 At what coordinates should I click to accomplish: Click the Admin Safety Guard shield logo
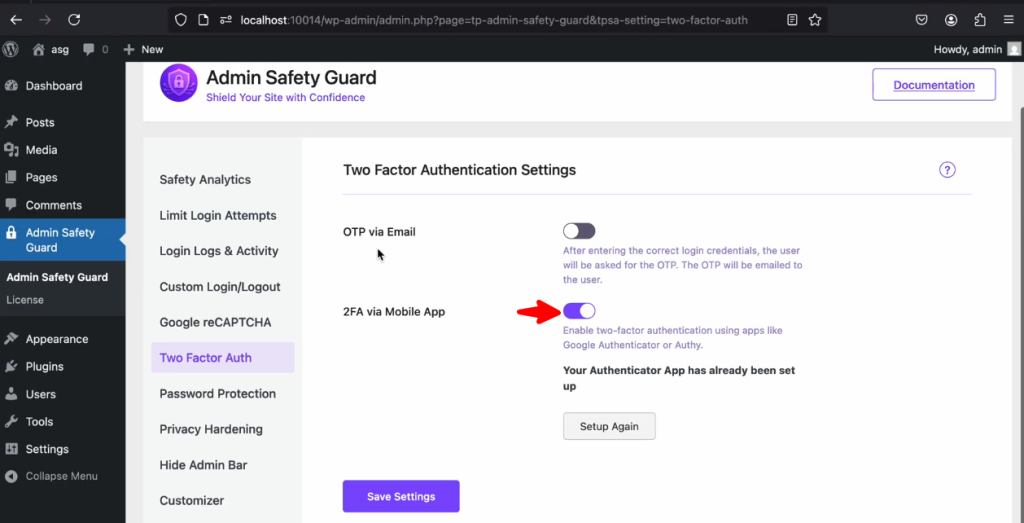[x=179, y=83]
